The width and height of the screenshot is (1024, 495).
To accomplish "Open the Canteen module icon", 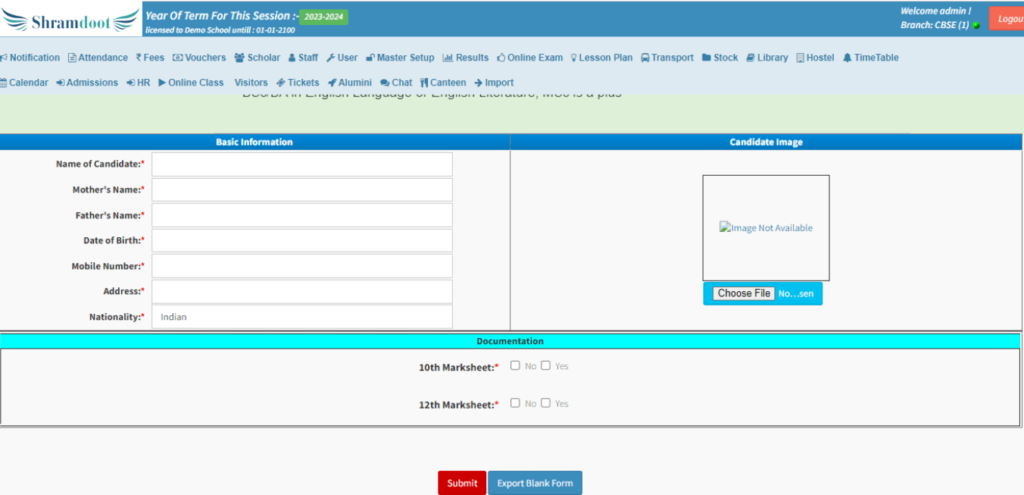I will (x=424, y=83).
